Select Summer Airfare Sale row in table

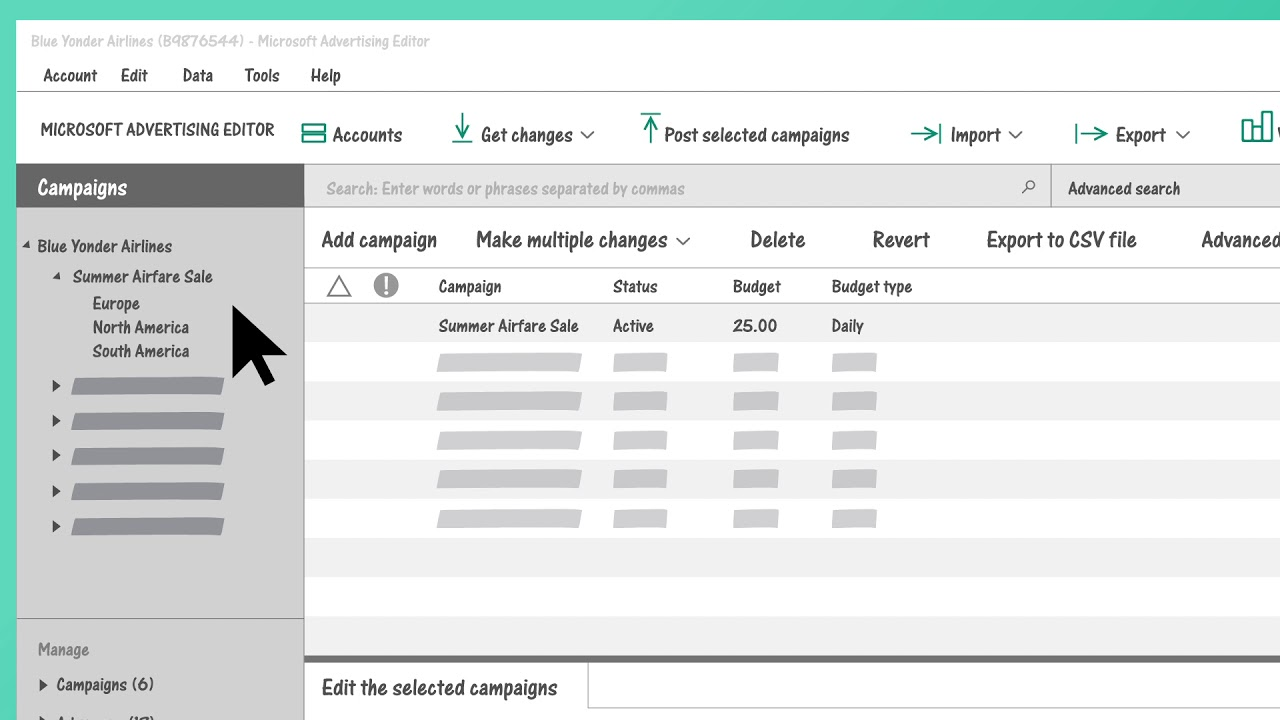792,325
